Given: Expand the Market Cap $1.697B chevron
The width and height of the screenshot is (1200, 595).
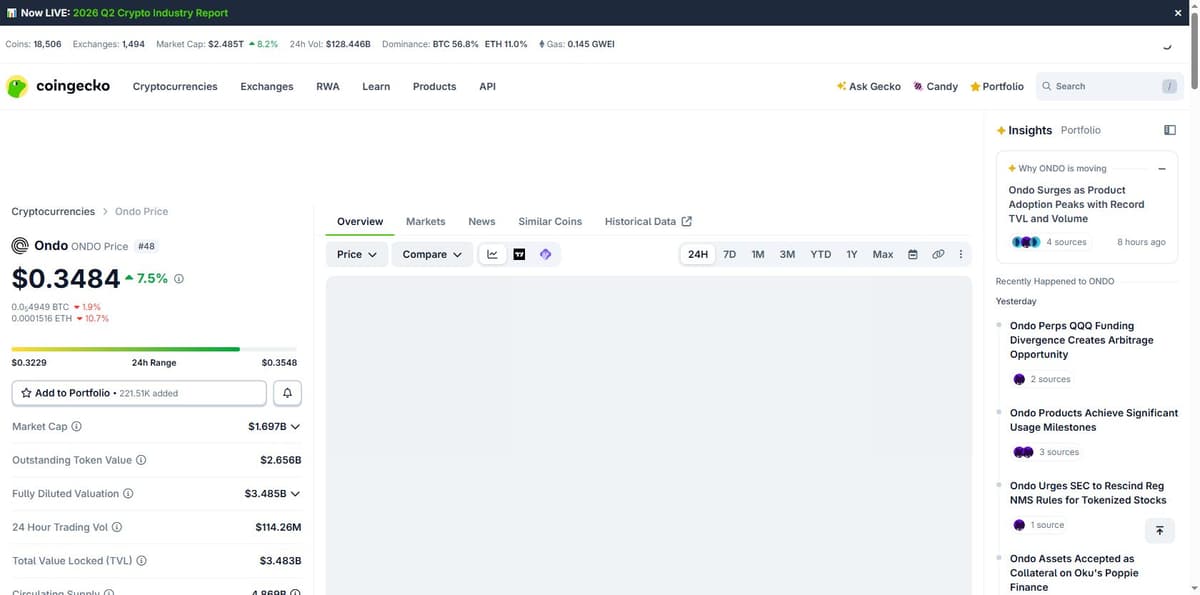Looking at the screenshot, I should click(x=295, y=427).
